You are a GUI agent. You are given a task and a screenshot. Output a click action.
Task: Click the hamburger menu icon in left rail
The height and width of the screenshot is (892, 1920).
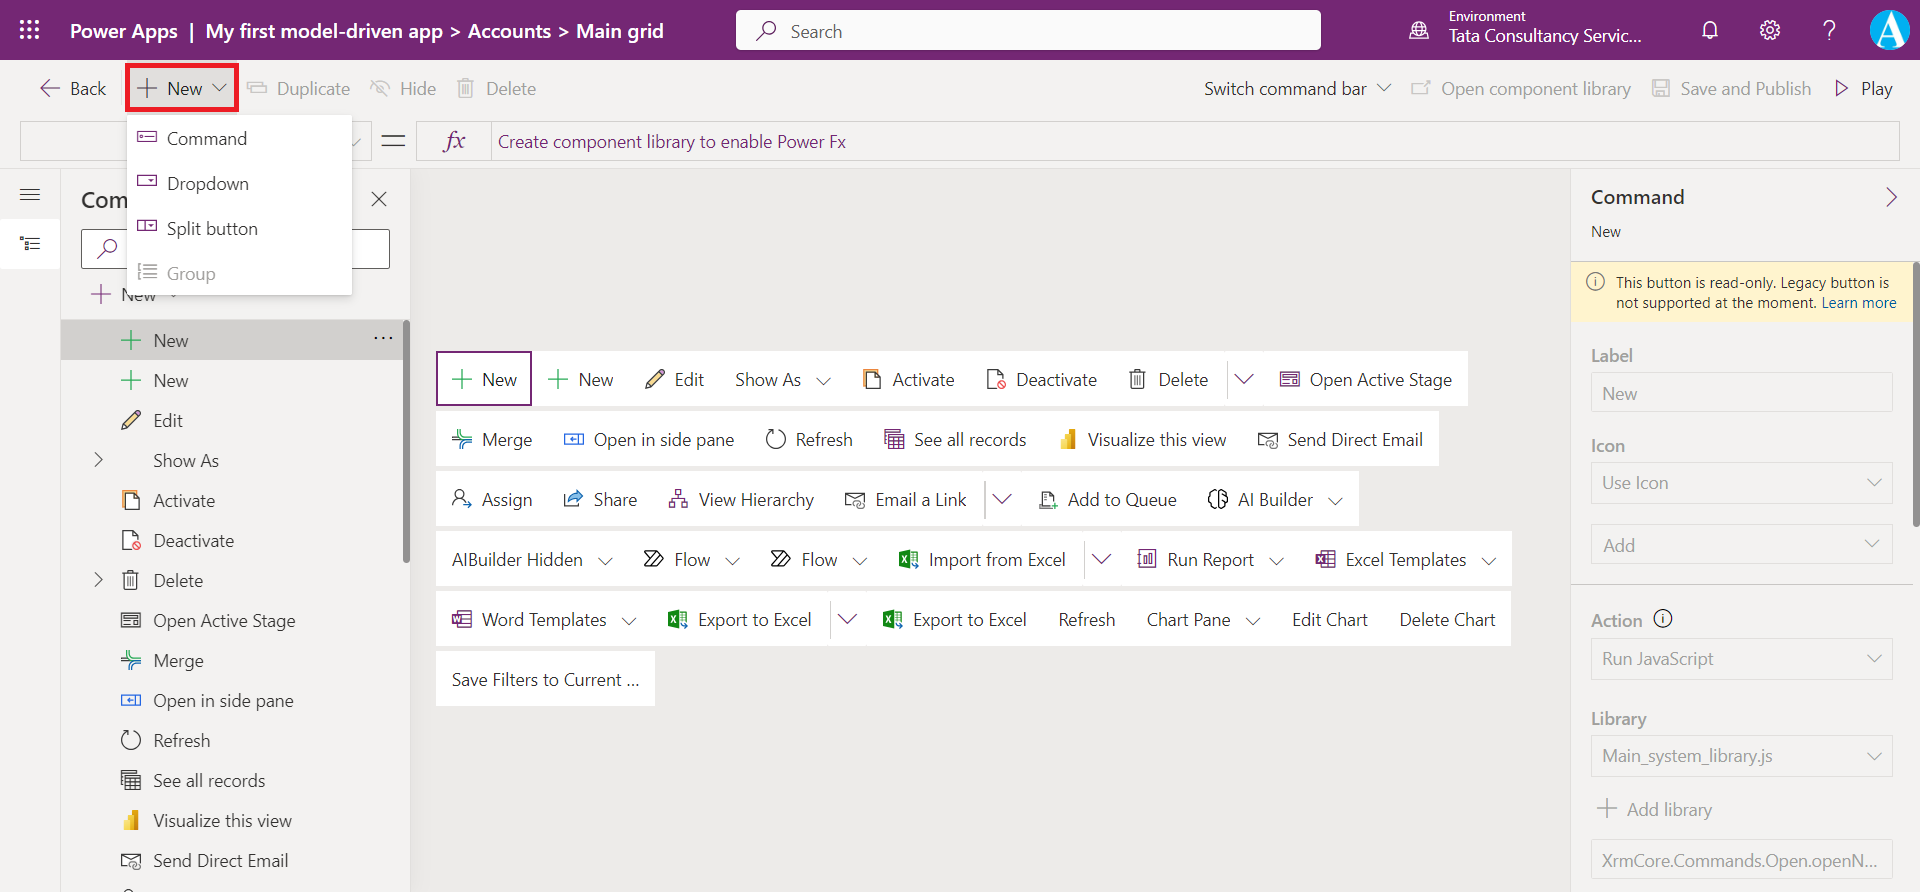coord(30,195)
